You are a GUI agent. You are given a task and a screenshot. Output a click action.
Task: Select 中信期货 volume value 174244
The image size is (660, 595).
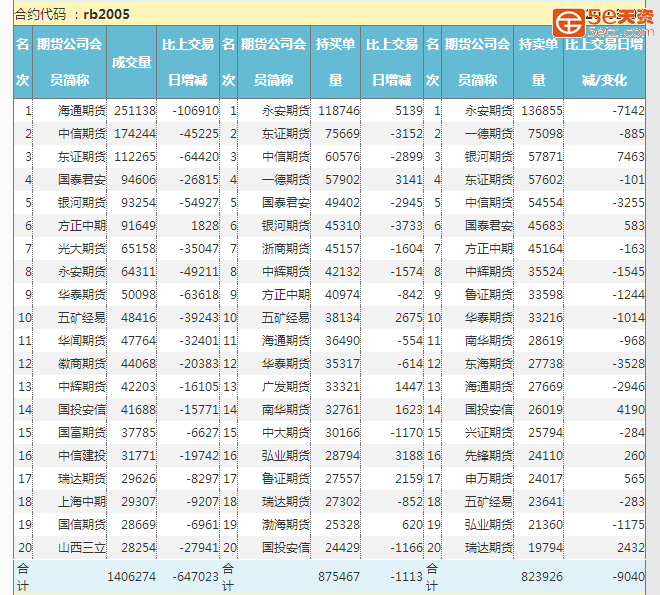point(135,134)
